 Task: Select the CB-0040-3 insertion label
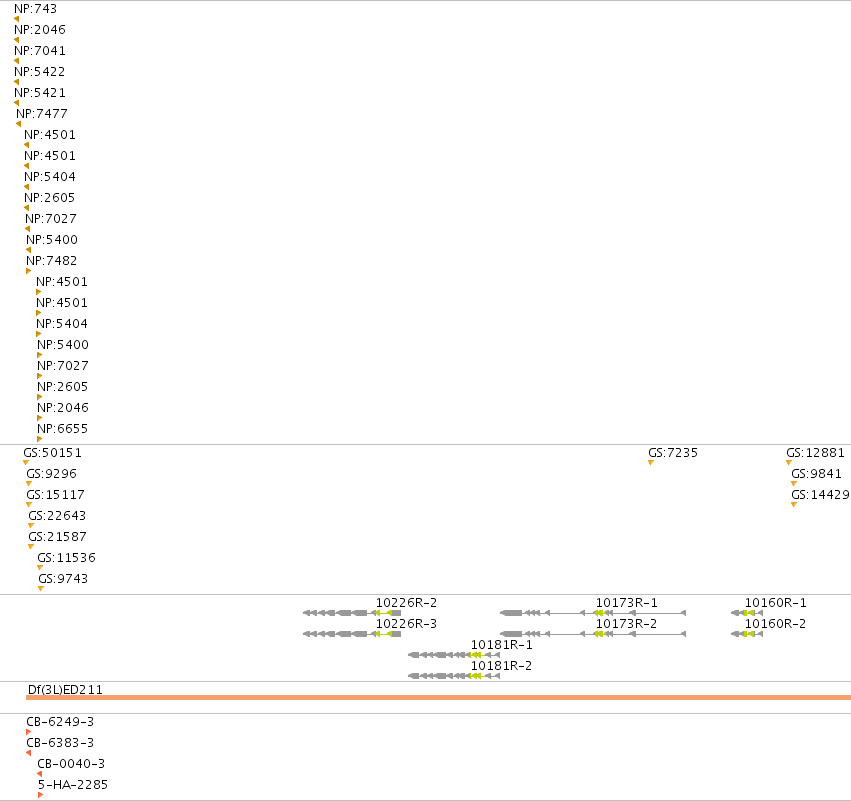tap(71, 764)
